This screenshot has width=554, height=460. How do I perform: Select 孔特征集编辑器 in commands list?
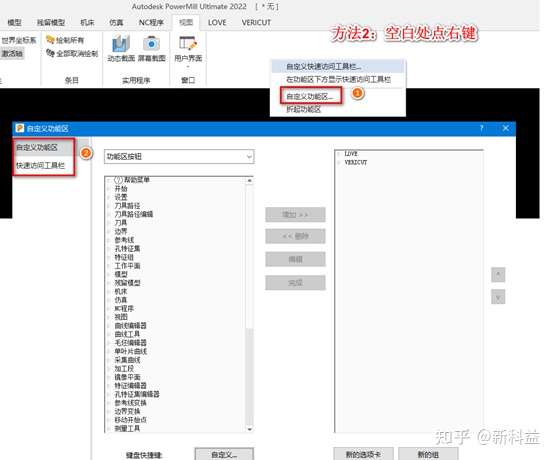click(x=137, y=394)
